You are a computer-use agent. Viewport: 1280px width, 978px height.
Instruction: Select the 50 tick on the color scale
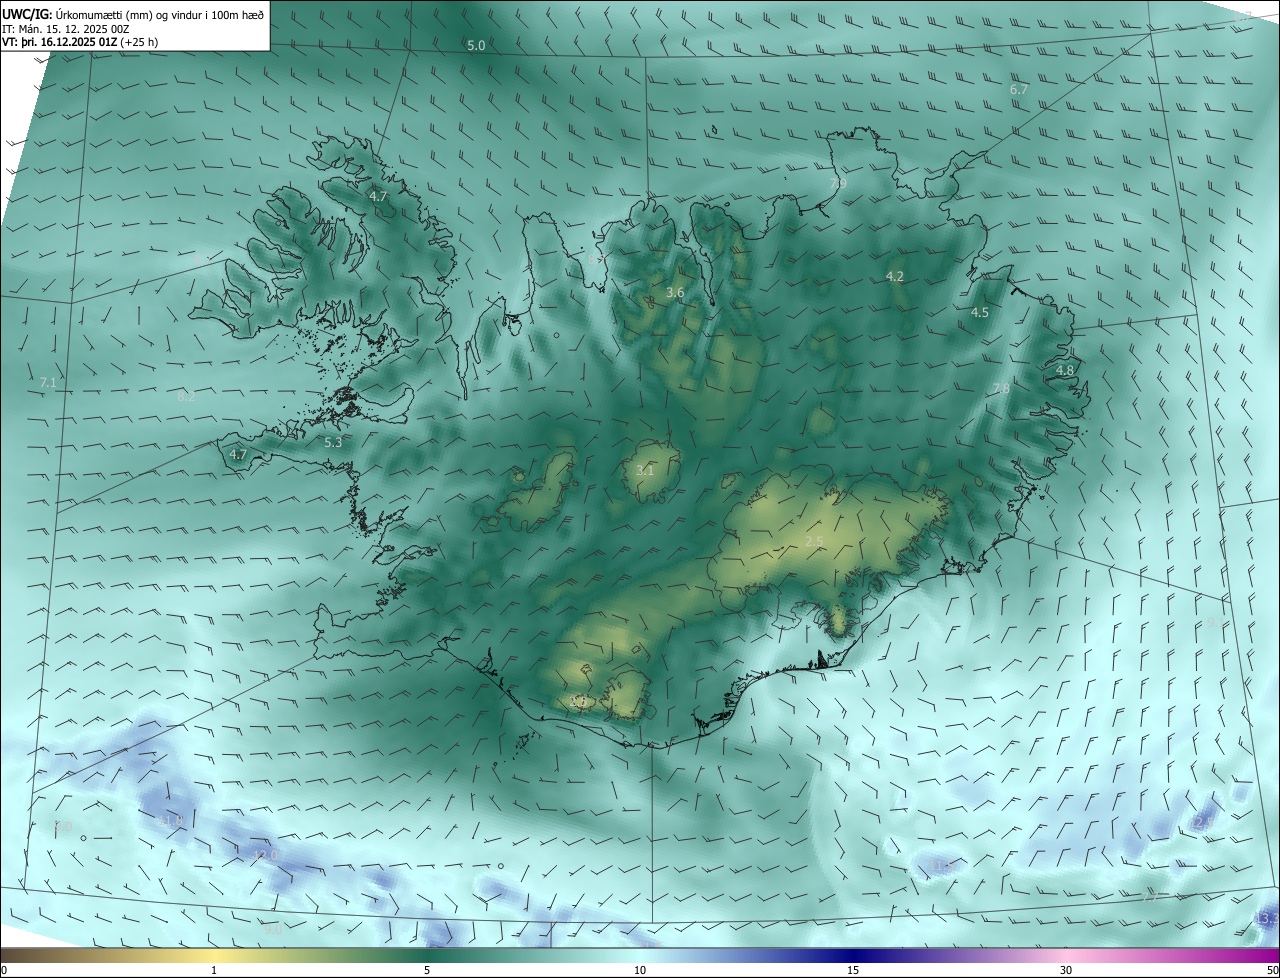(1272, 970)
